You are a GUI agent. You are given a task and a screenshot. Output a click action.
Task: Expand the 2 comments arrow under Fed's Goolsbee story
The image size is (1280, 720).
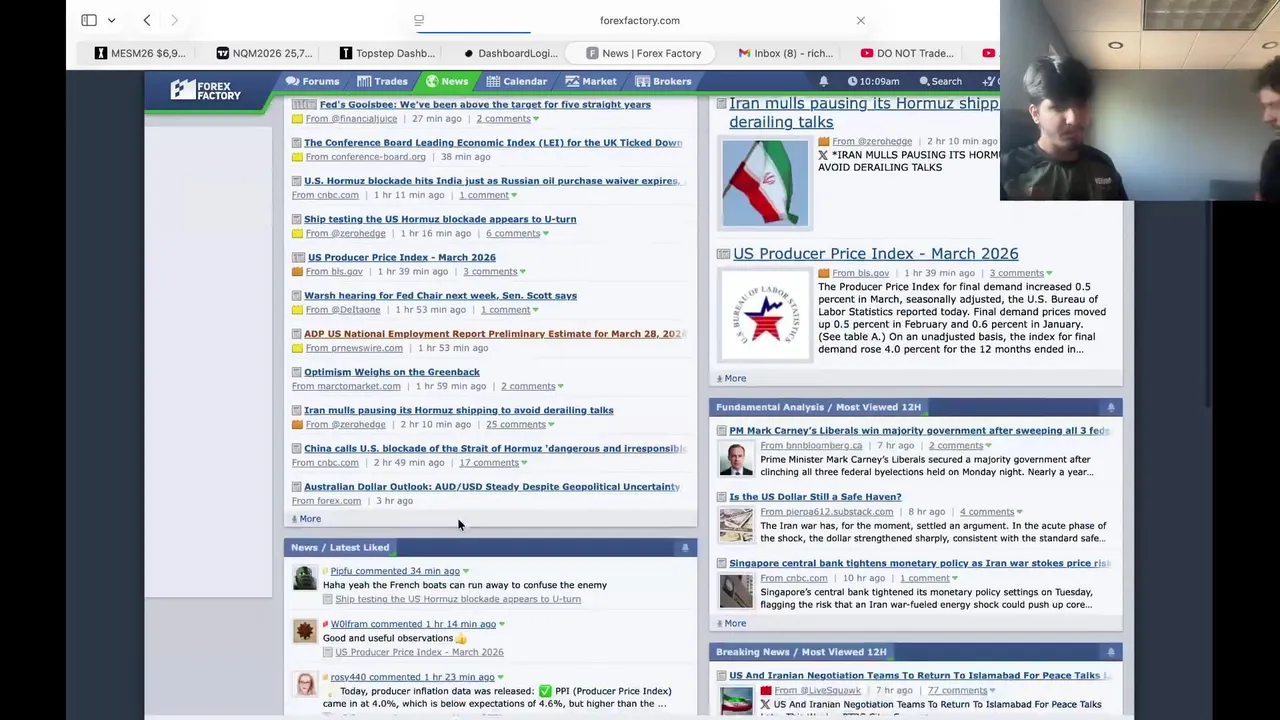[536, 119]
